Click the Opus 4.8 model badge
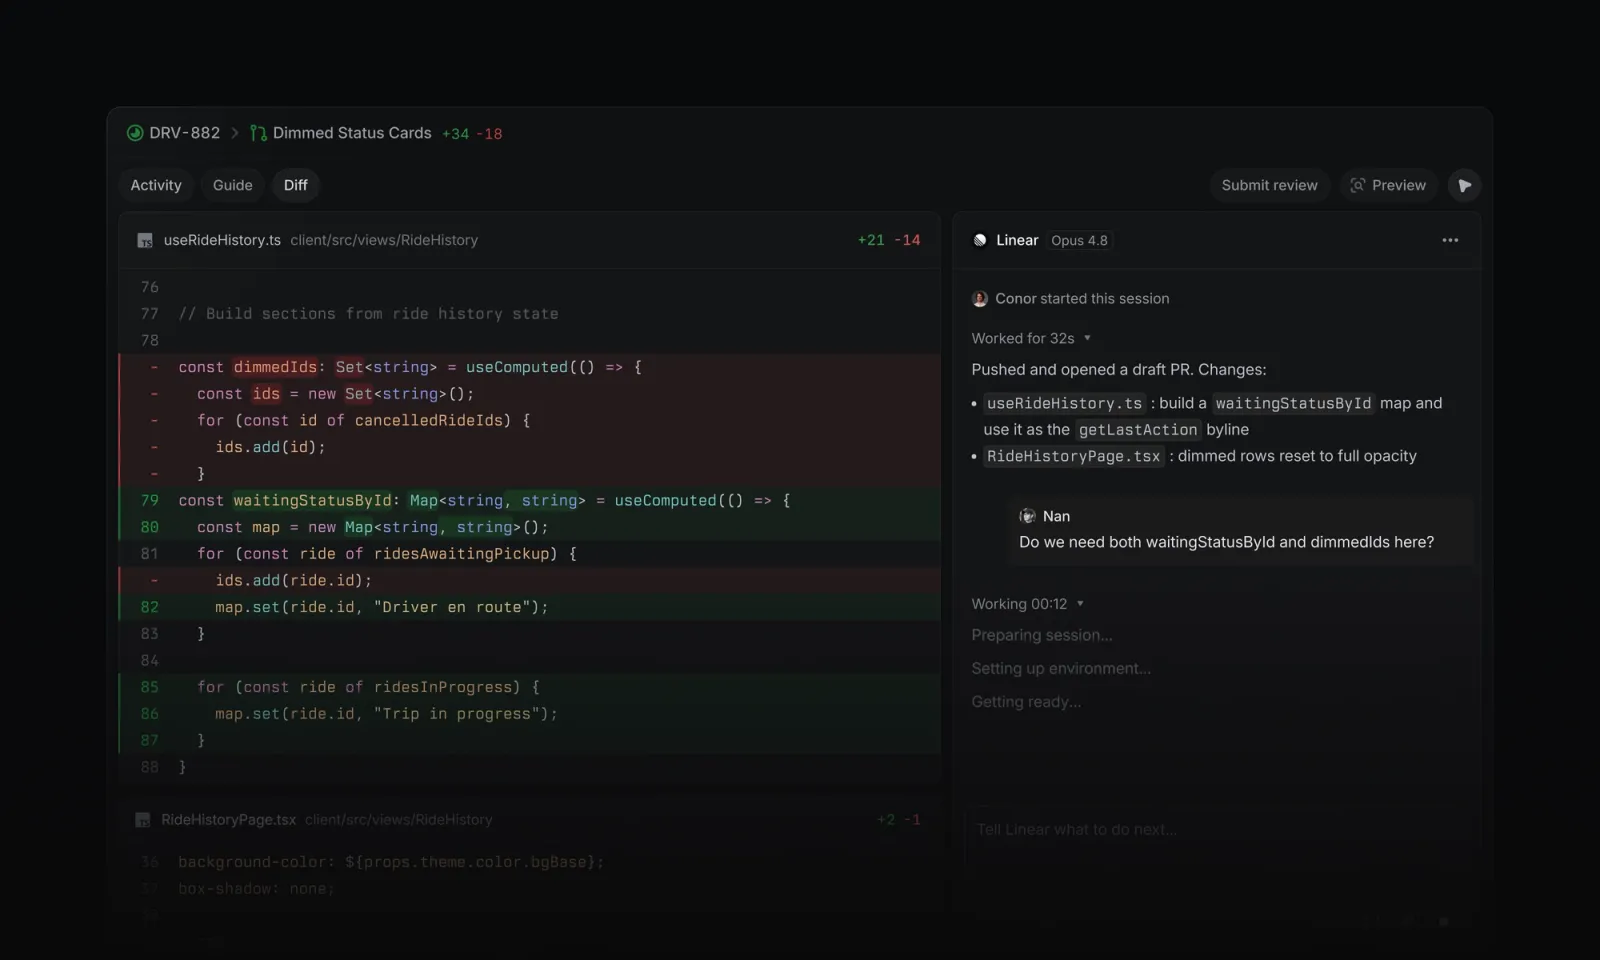The width and height of the screenshot is (1600, 960). point(1079,240)
